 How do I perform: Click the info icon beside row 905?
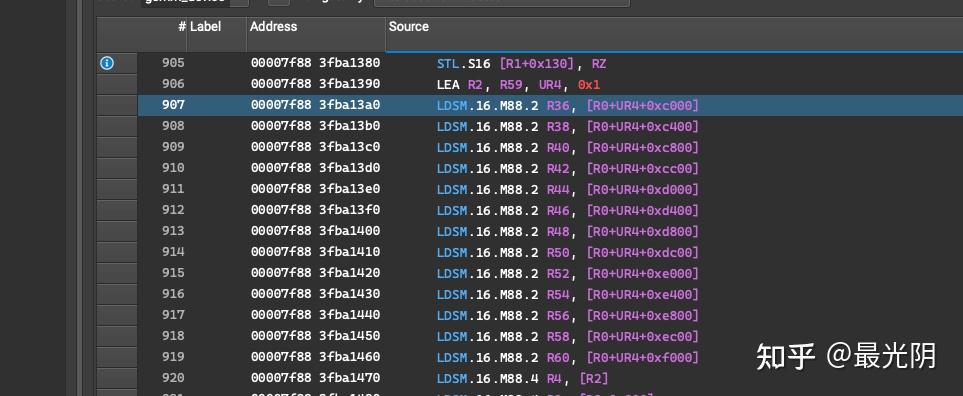tap(107, 63)
